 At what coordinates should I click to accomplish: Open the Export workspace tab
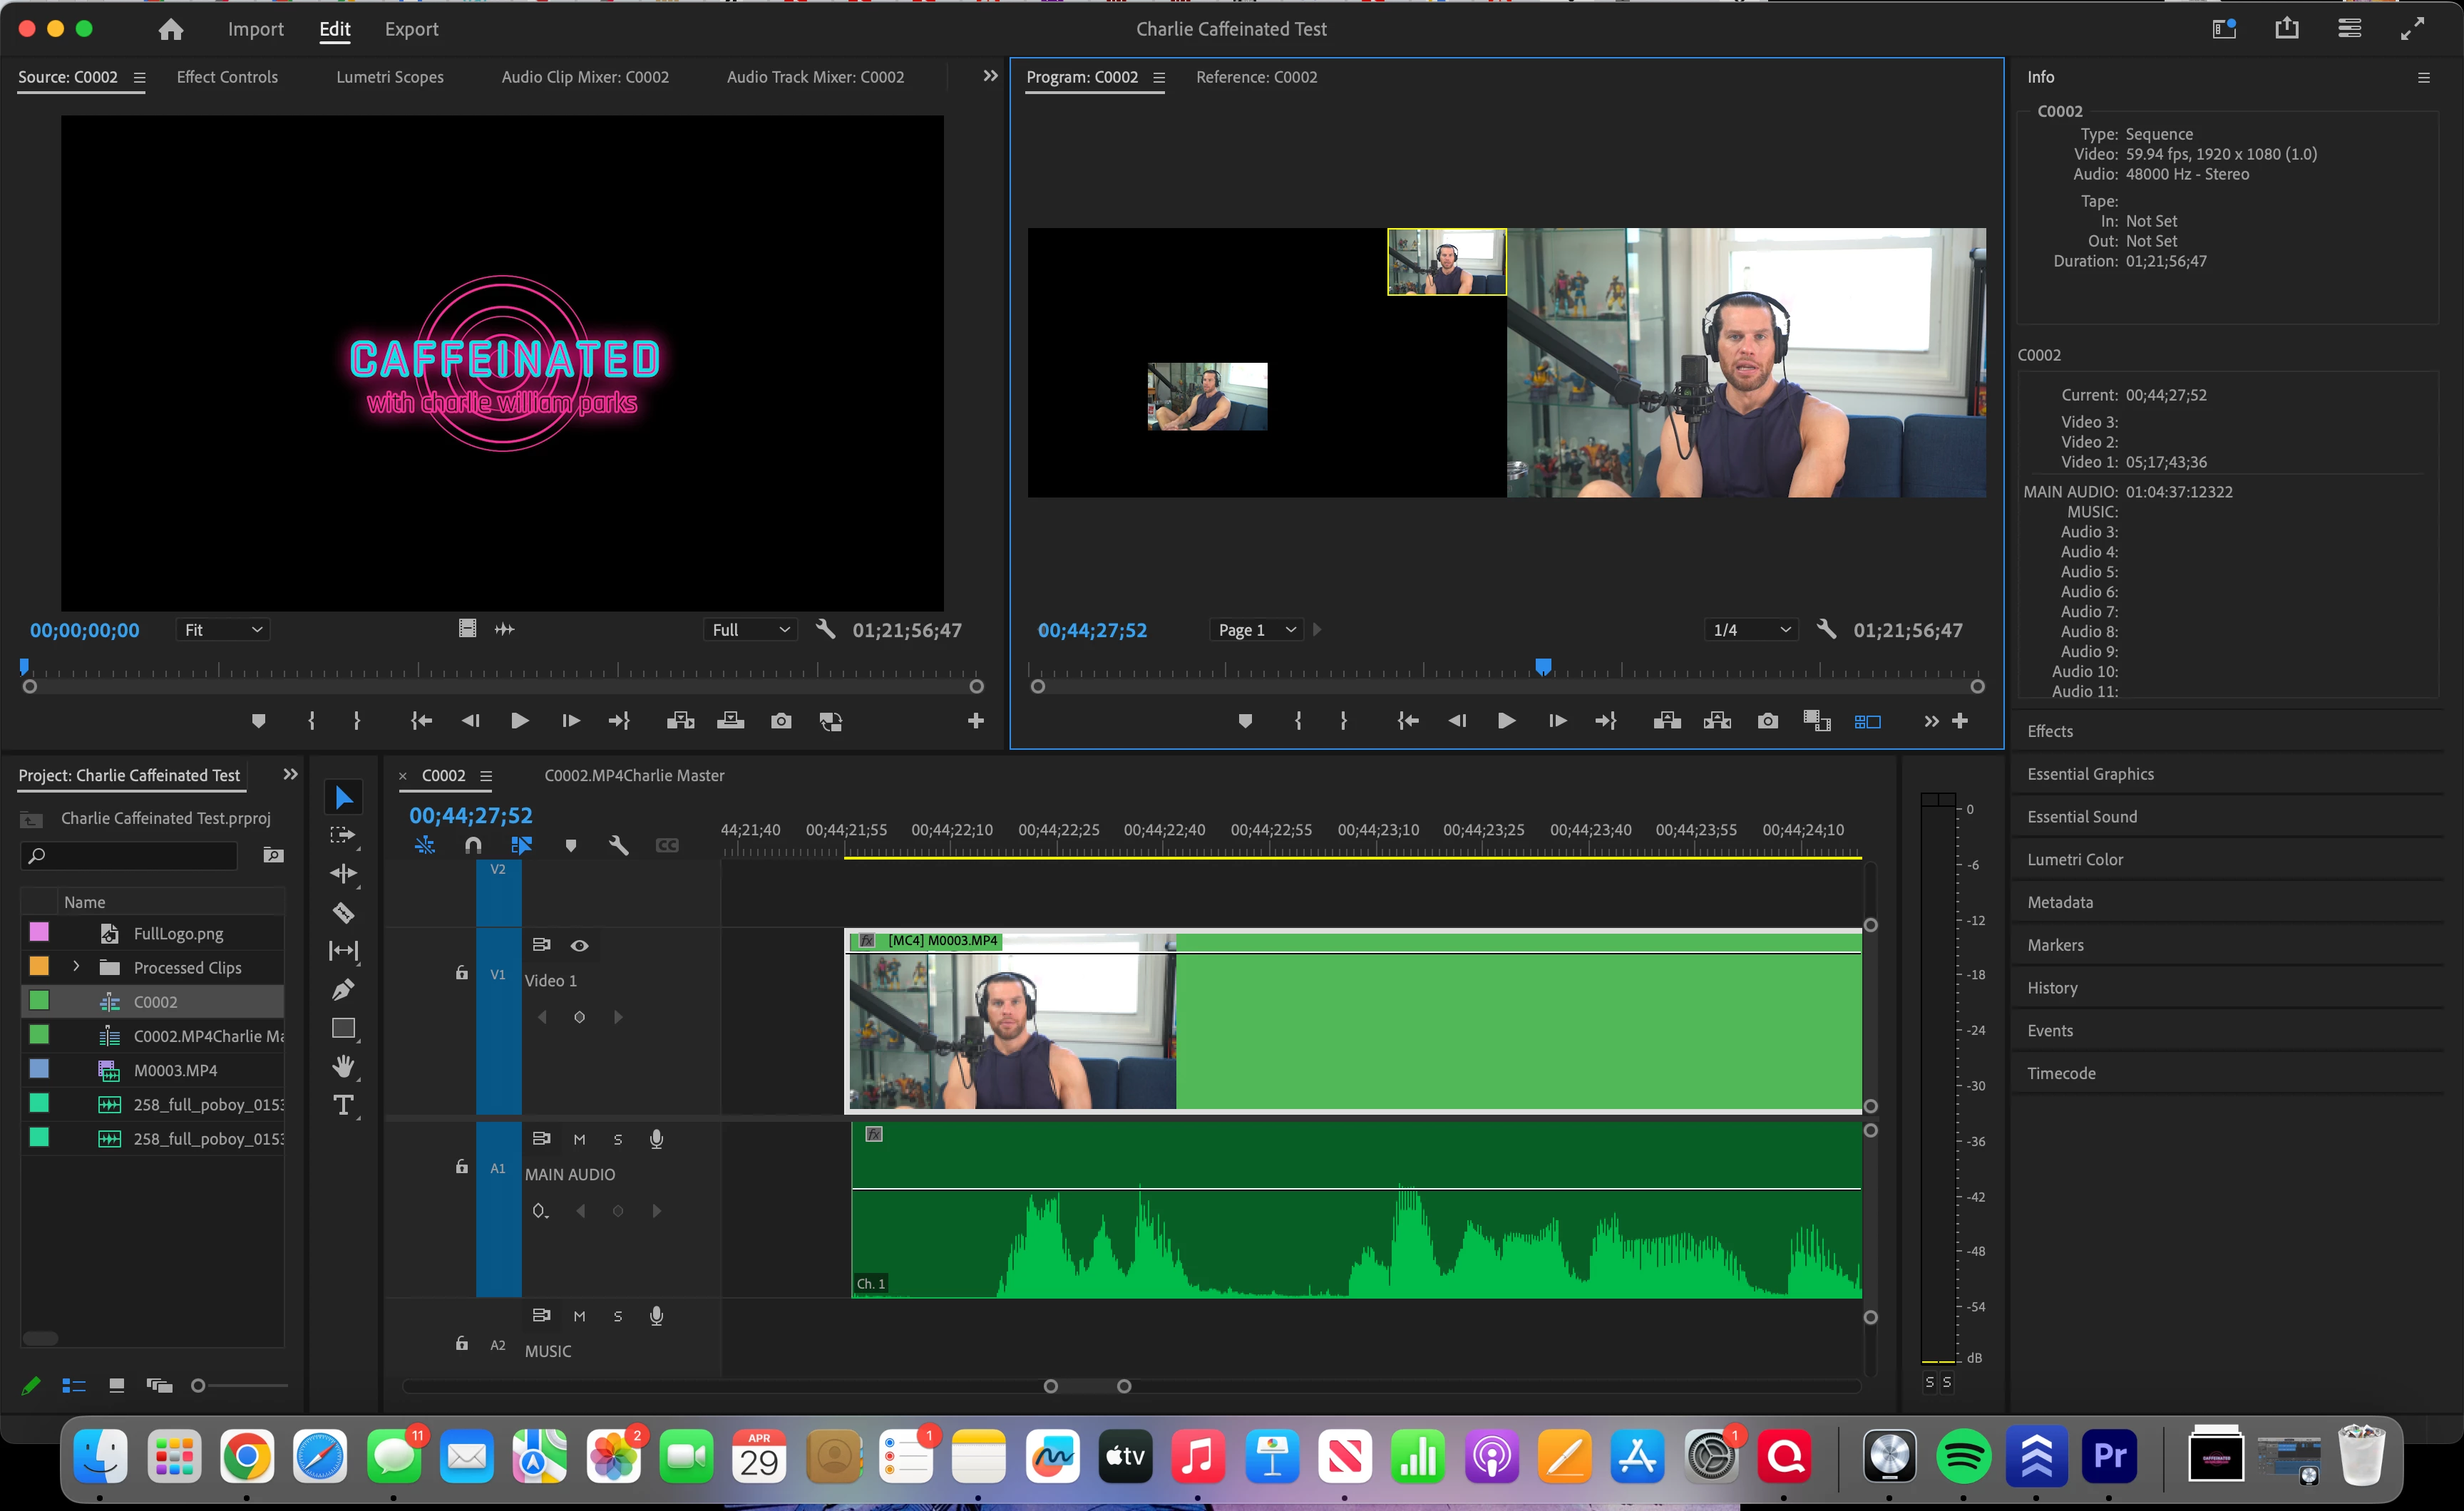[411, 29]
